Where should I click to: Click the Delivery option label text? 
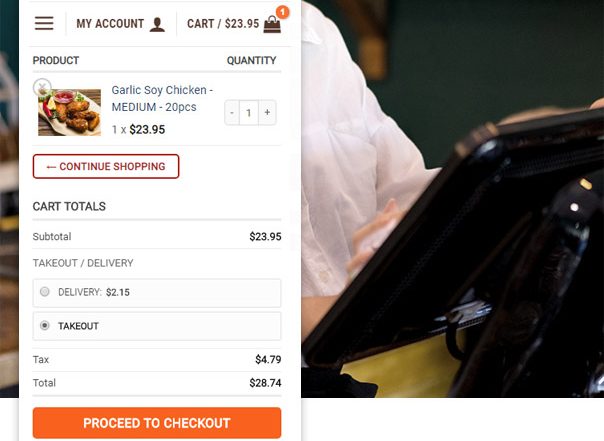(x=80, y=292)
